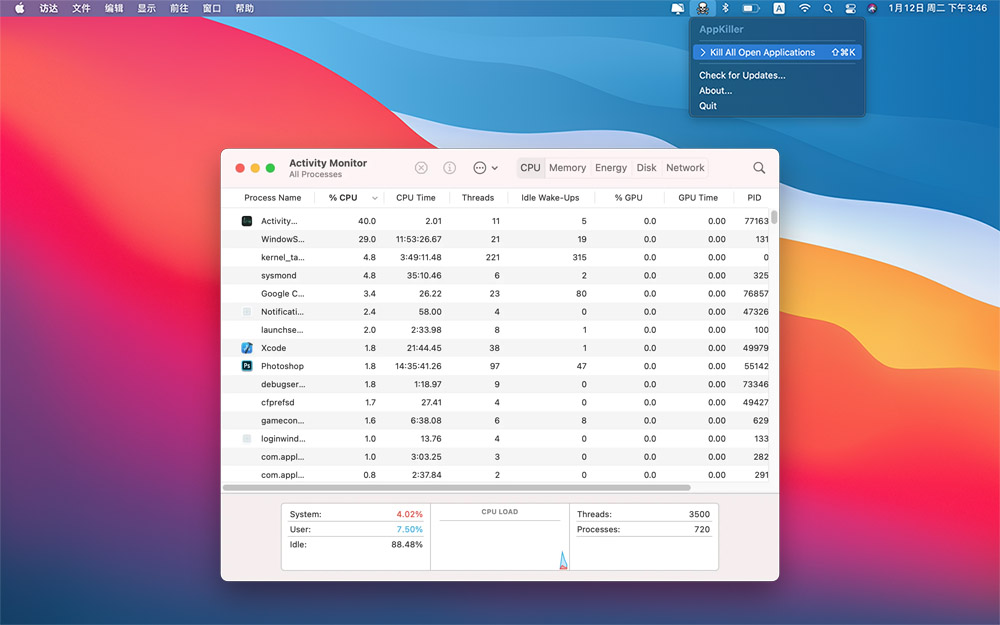Click the process info button

pyautogui.click(x=450, y=168)
